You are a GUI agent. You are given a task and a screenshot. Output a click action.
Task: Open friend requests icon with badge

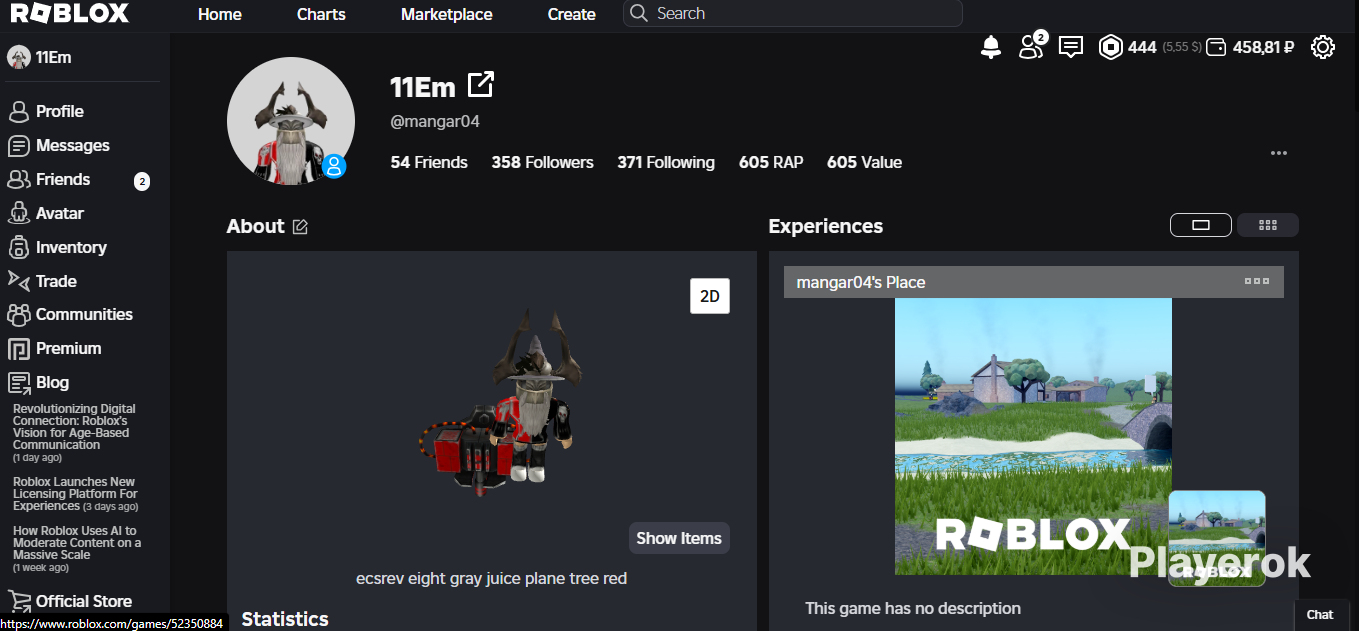click(x=1032, y=45)
